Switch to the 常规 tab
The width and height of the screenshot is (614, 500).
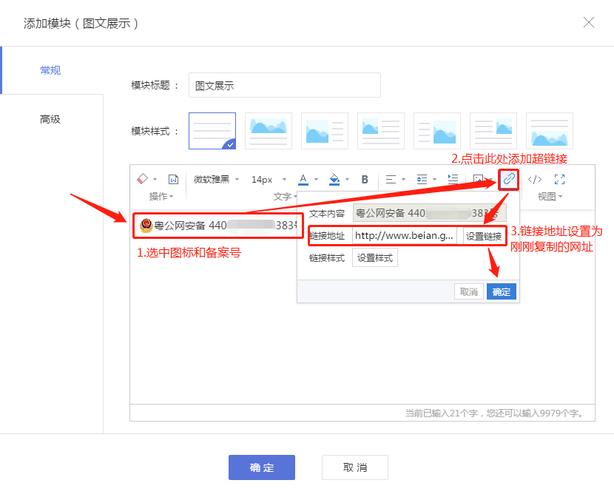[x=50, y=70]
